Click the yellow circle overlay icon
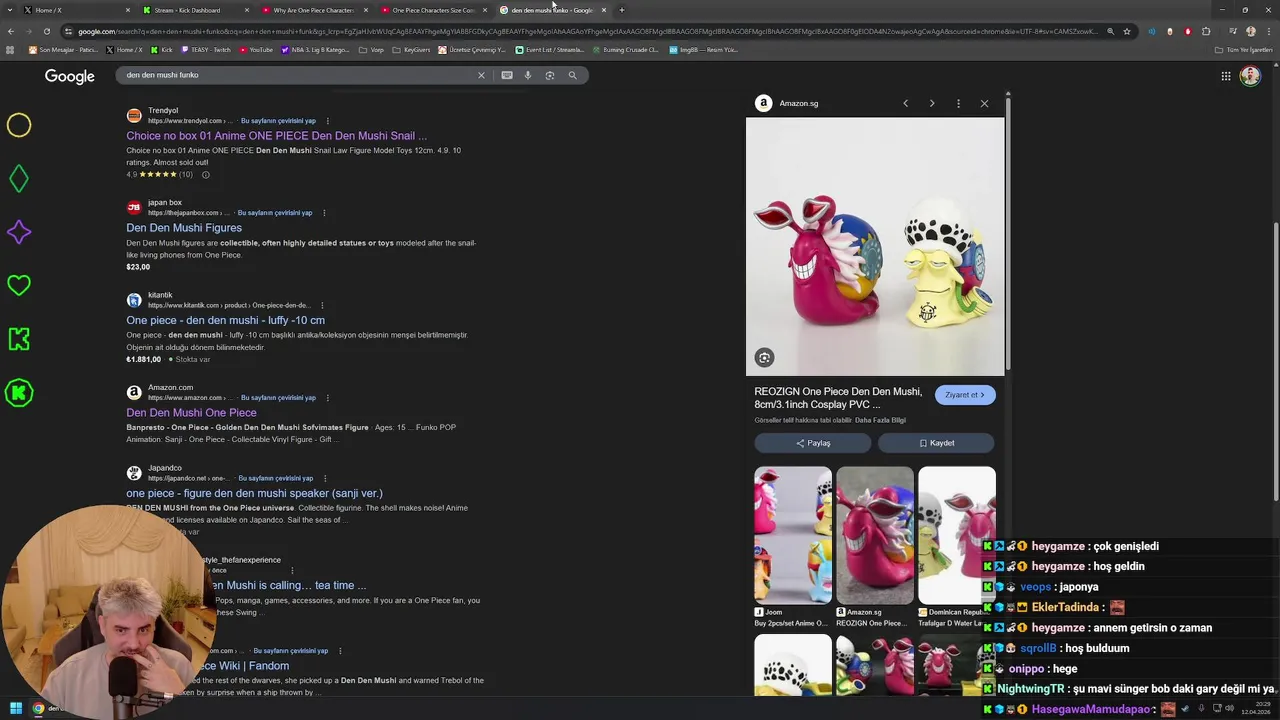Screen dimensions: 1280x720 click(x=19, y=125)
